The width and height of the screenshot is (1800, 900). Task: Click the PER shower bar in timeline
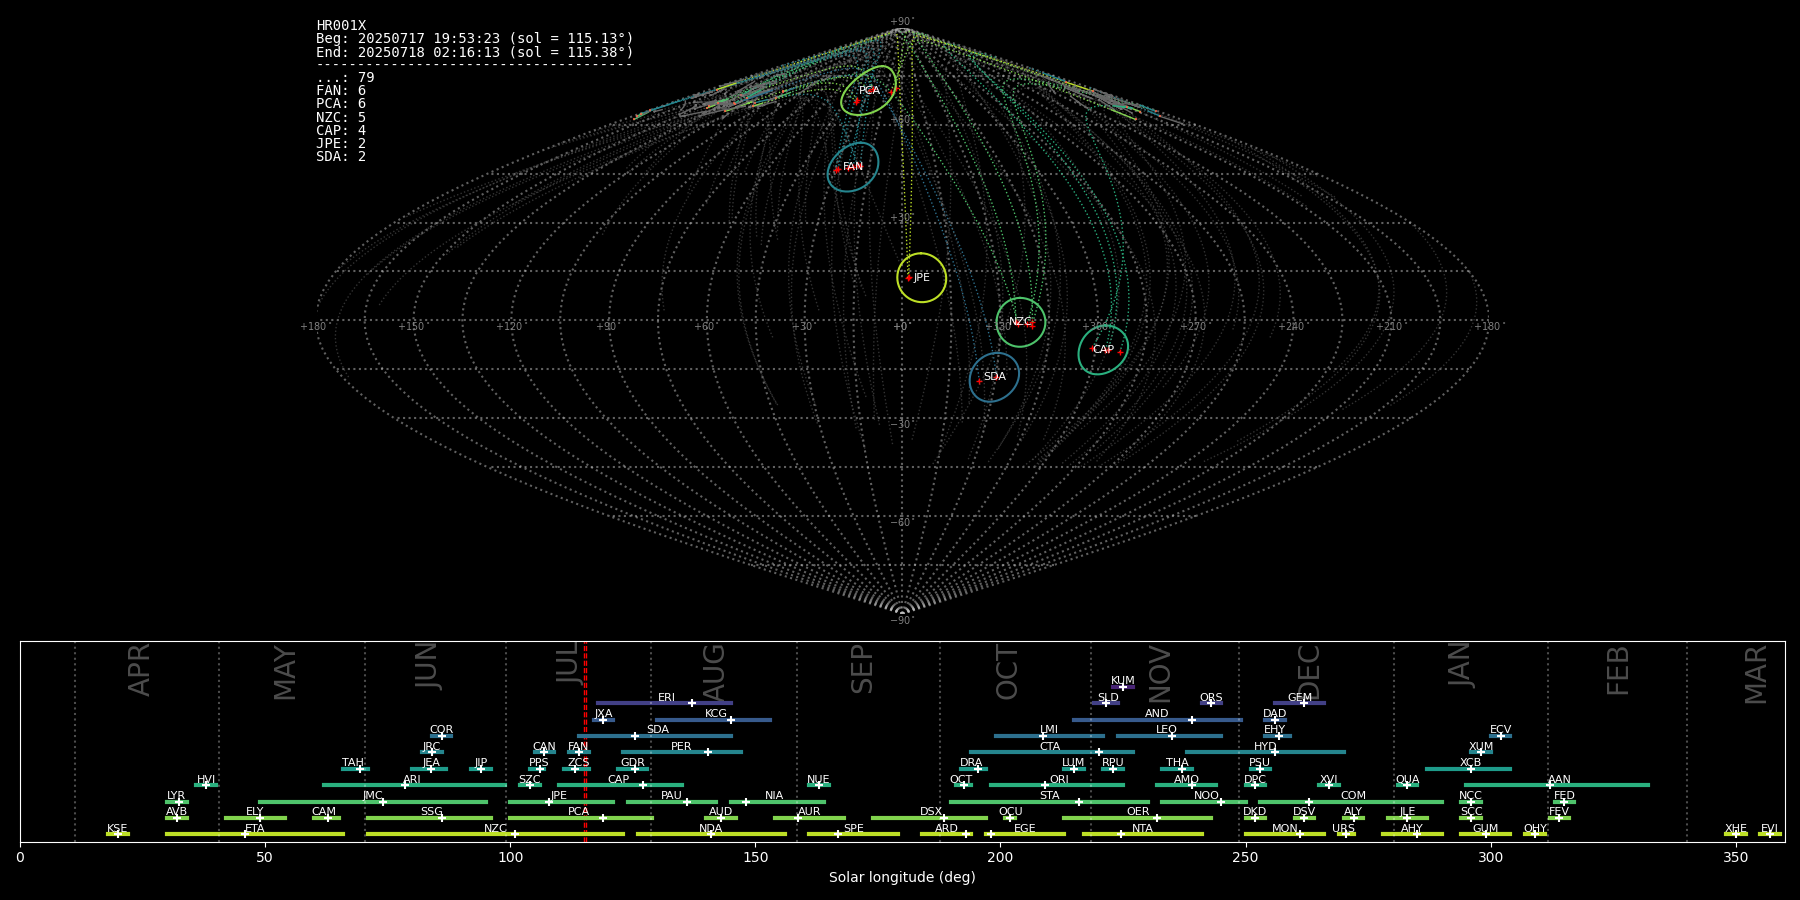681,752
